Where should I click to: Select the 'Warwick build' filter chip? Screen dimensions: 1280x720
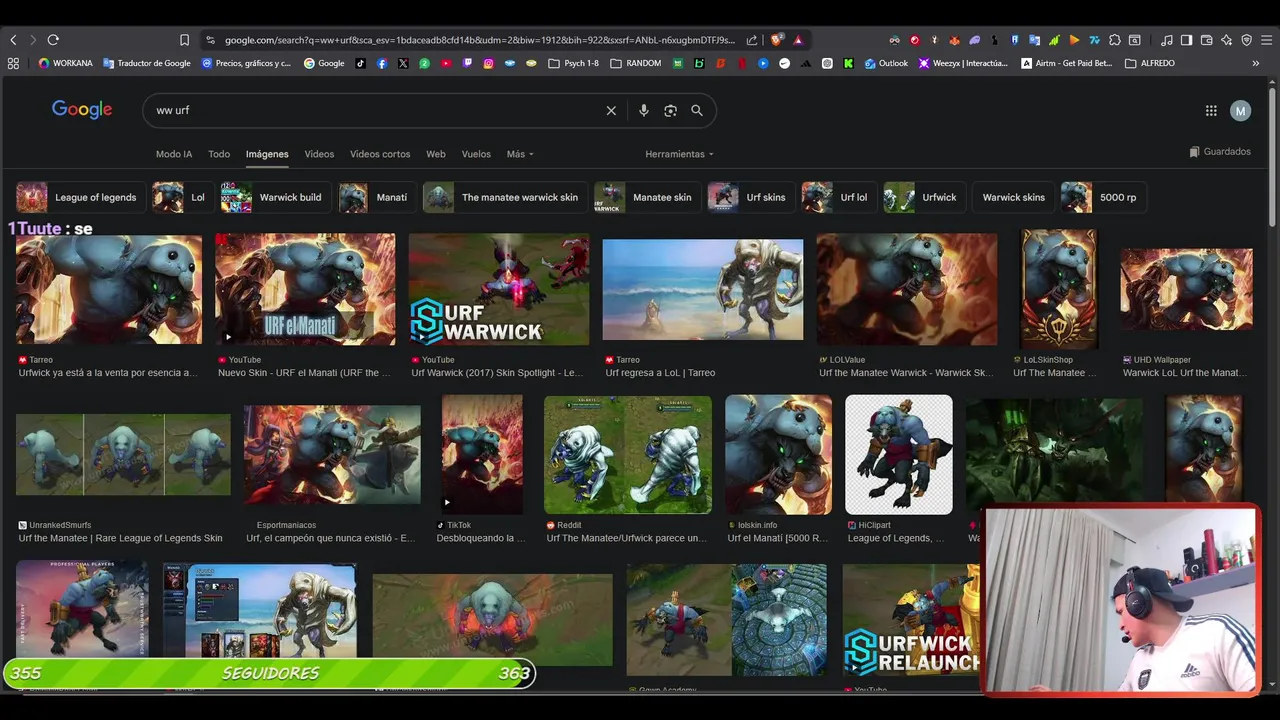coord(275,197)
